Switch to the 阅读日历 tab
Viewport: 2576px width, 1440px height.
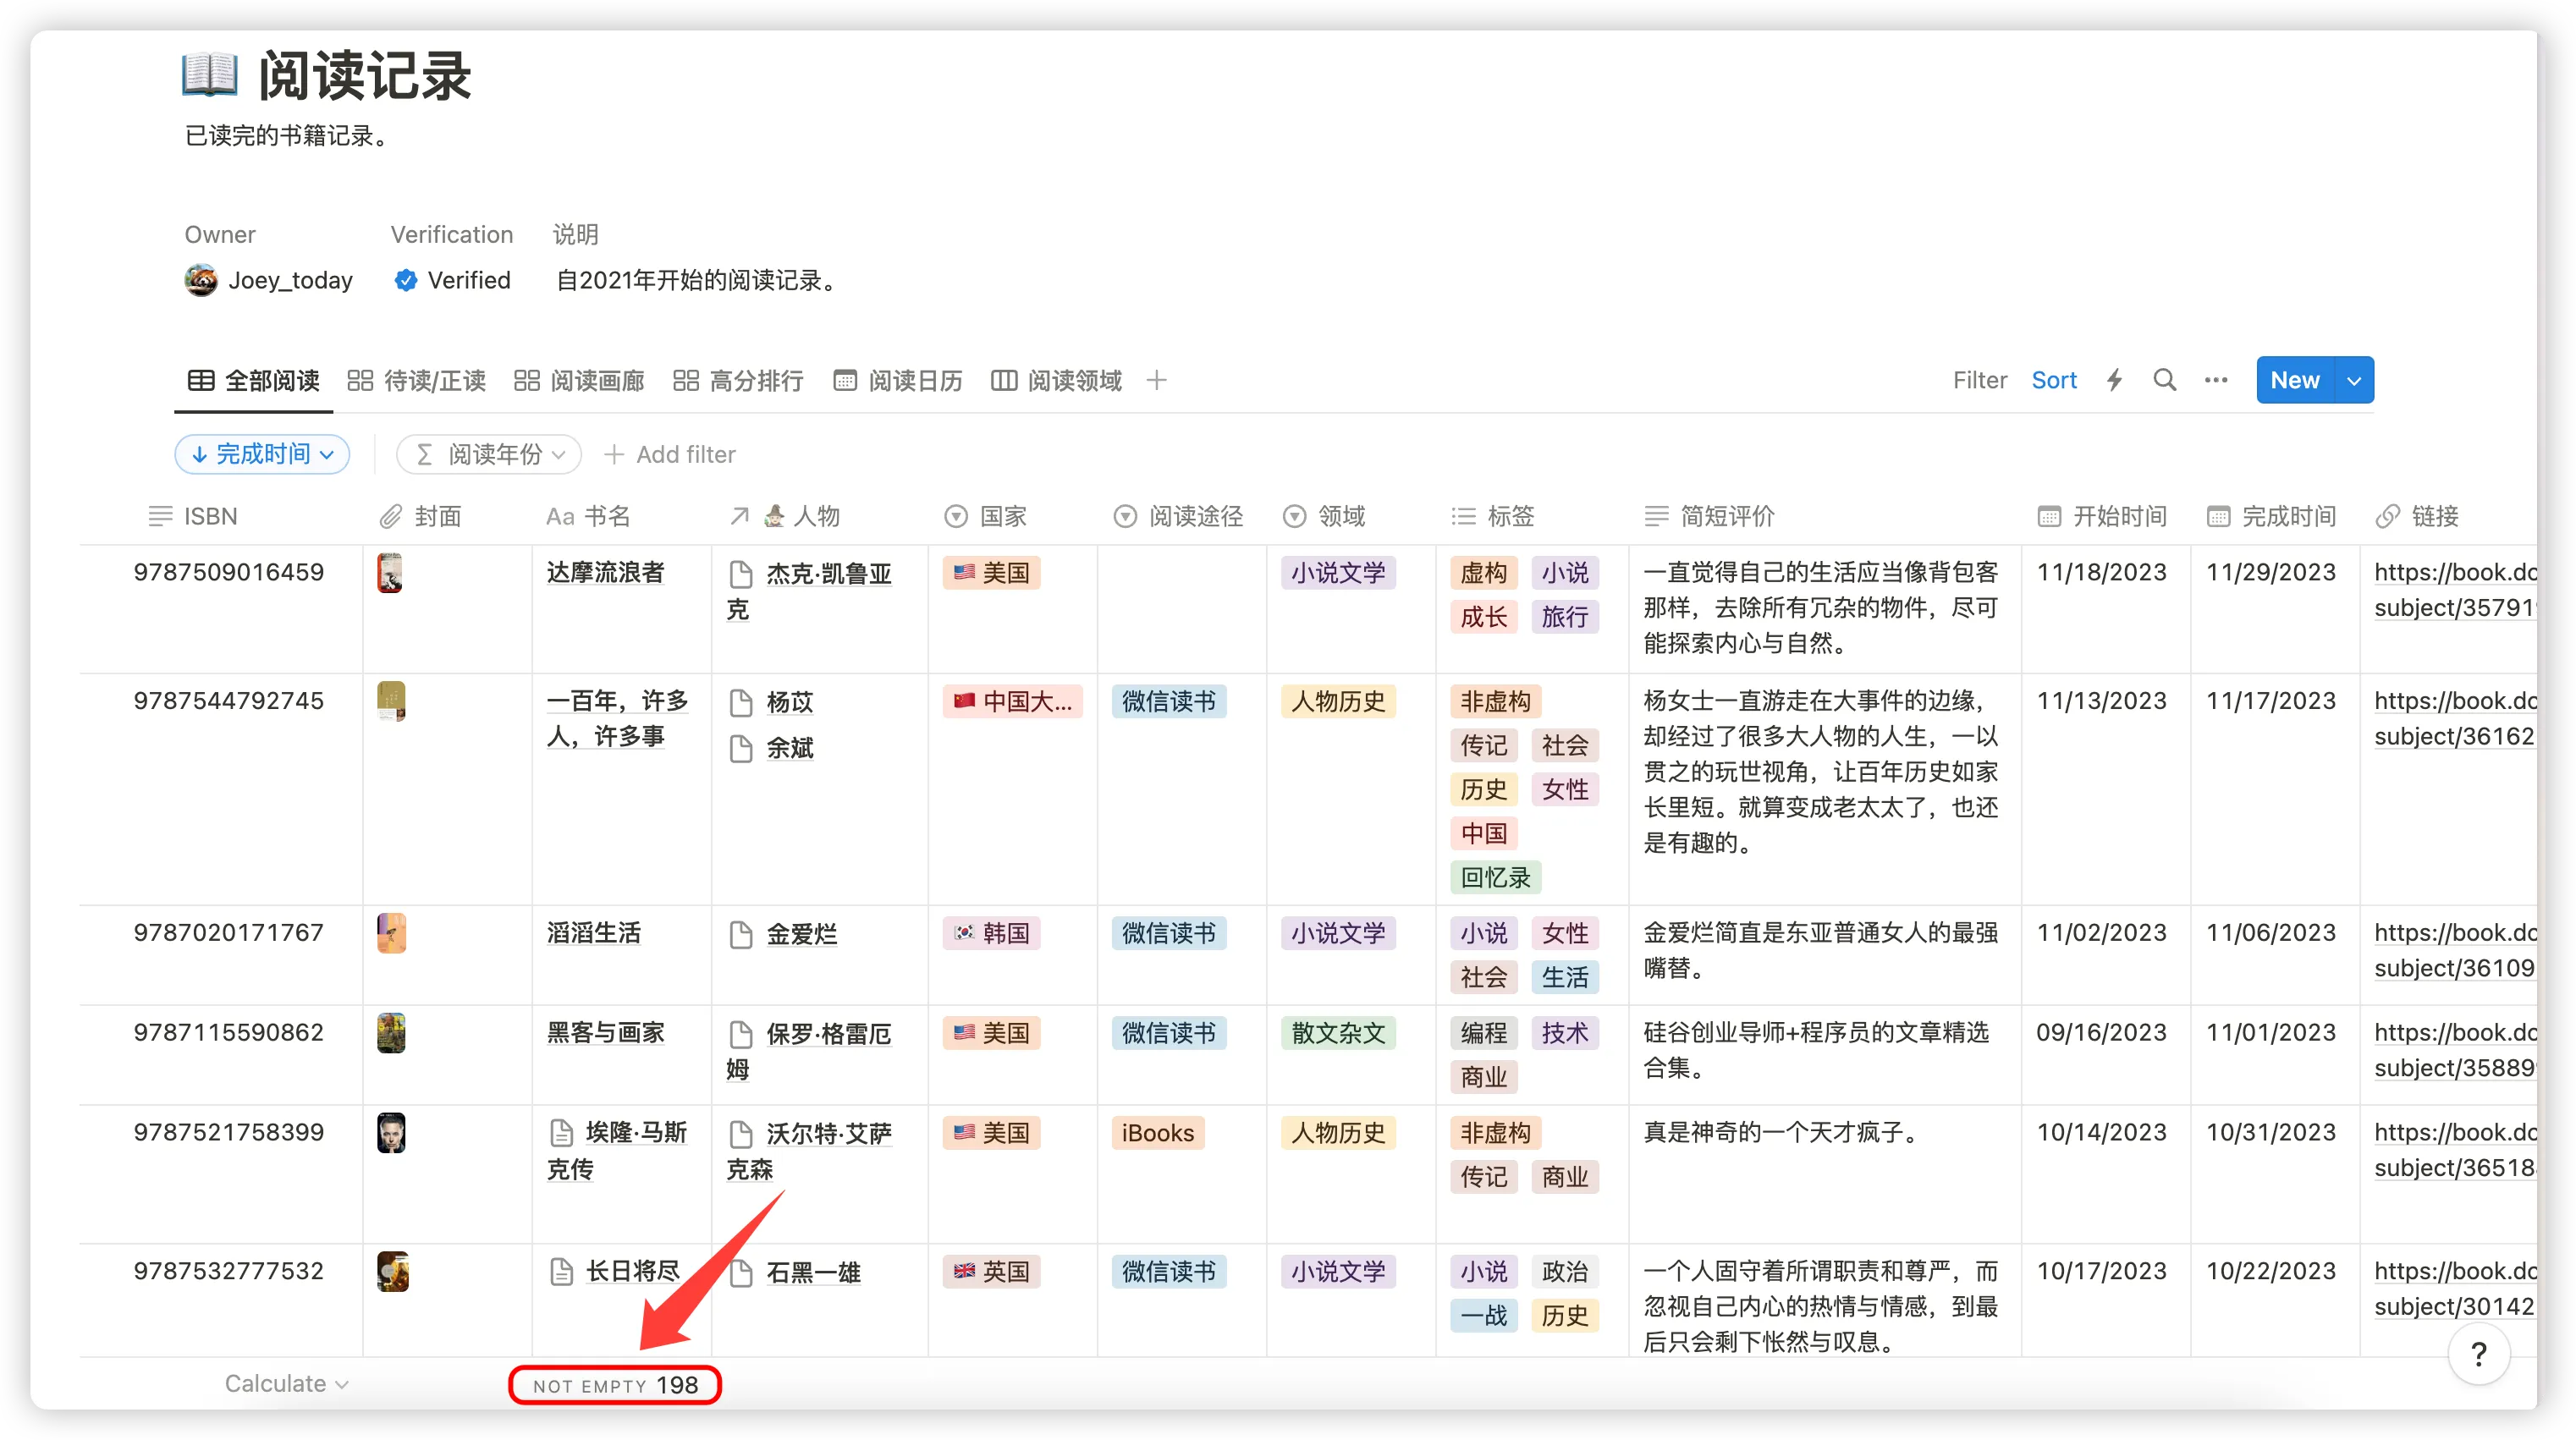pos(897,380)
